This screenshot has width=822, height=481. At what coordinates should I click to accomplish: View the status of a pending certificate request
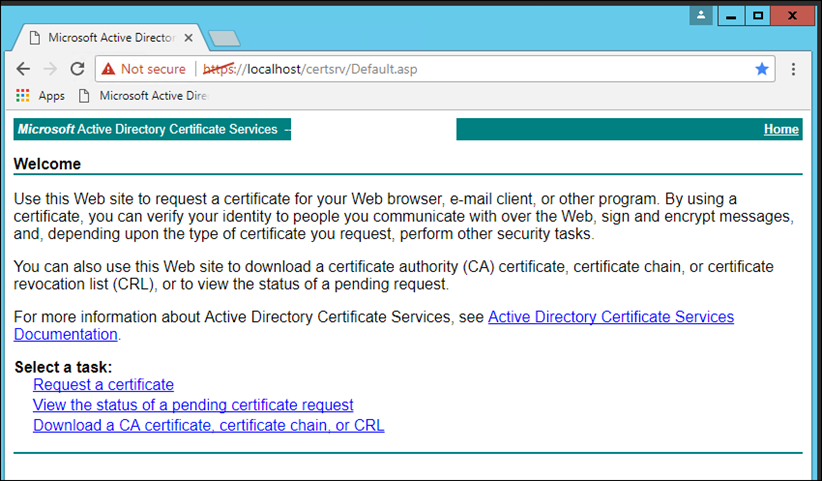[x=193, y=405]
